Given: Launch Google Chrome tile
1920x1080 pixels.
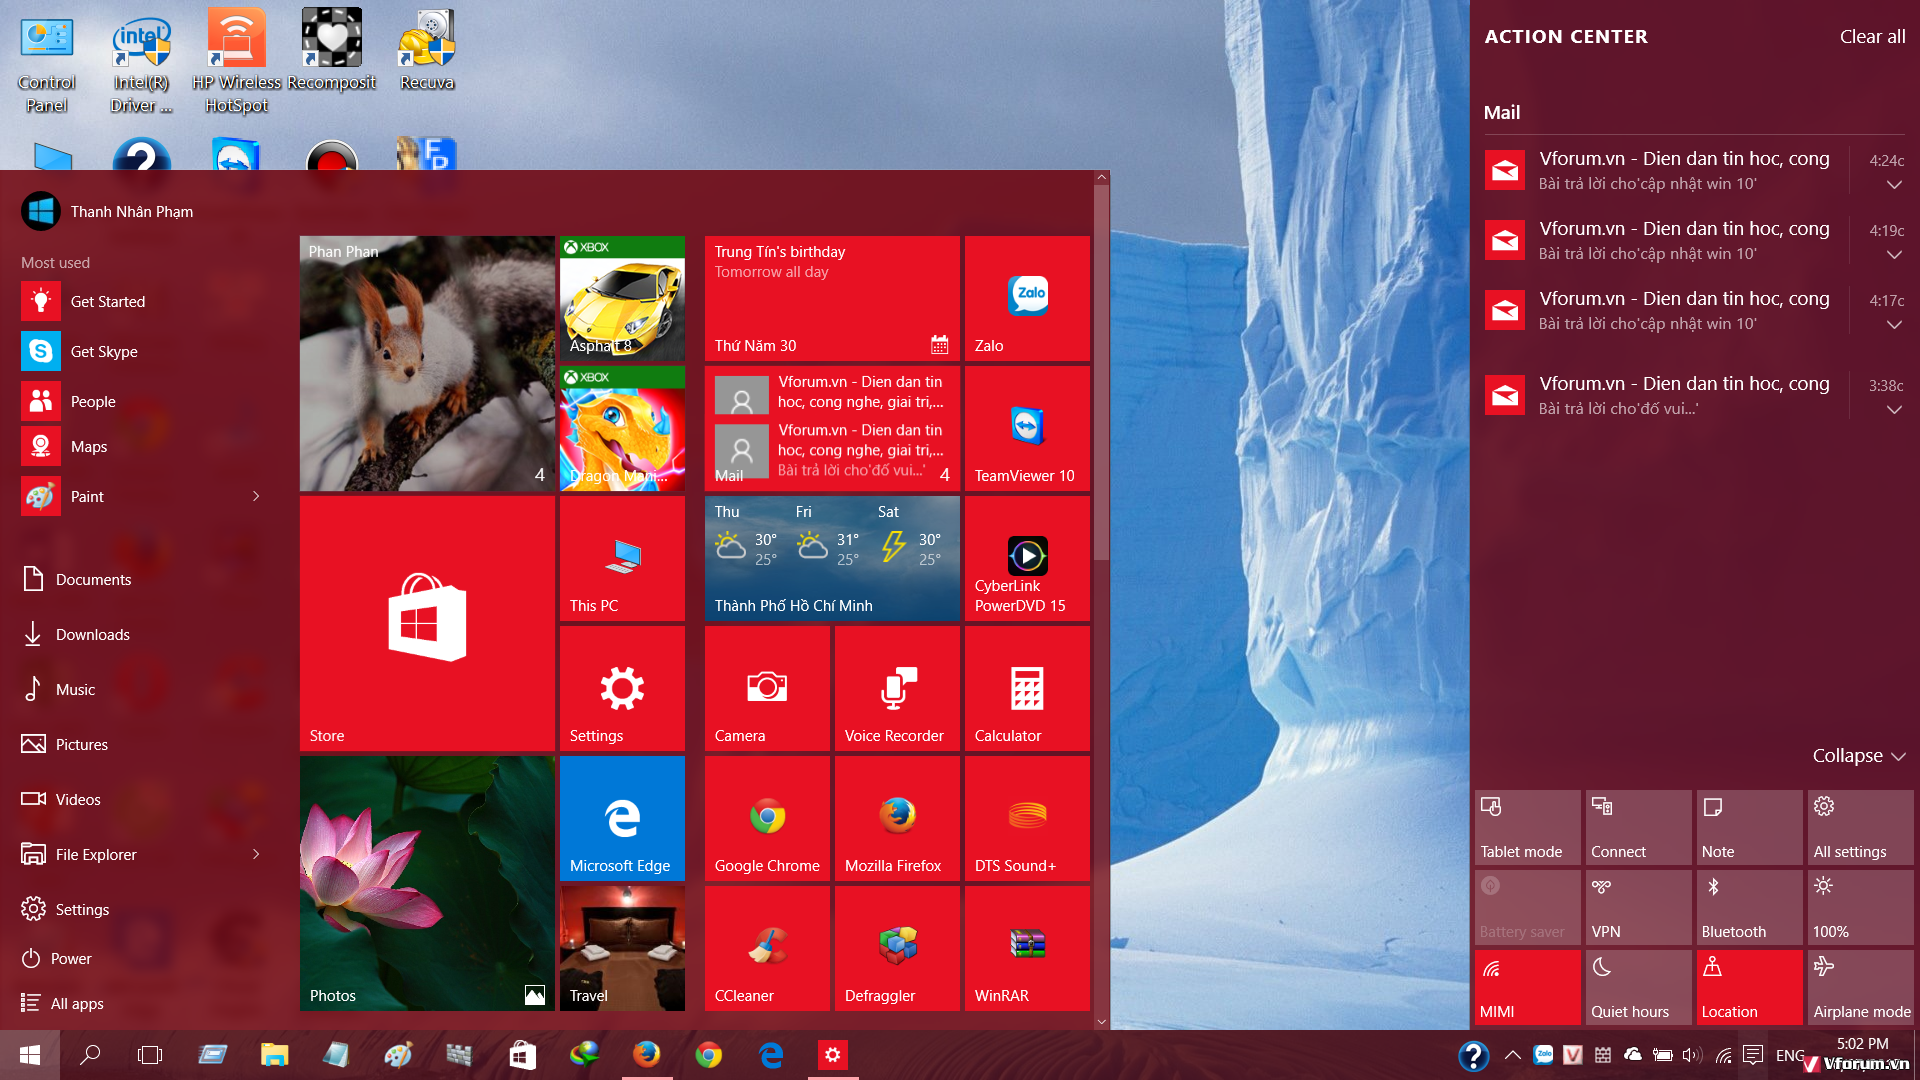Looking at the screenshot, I should click(767, 818).
